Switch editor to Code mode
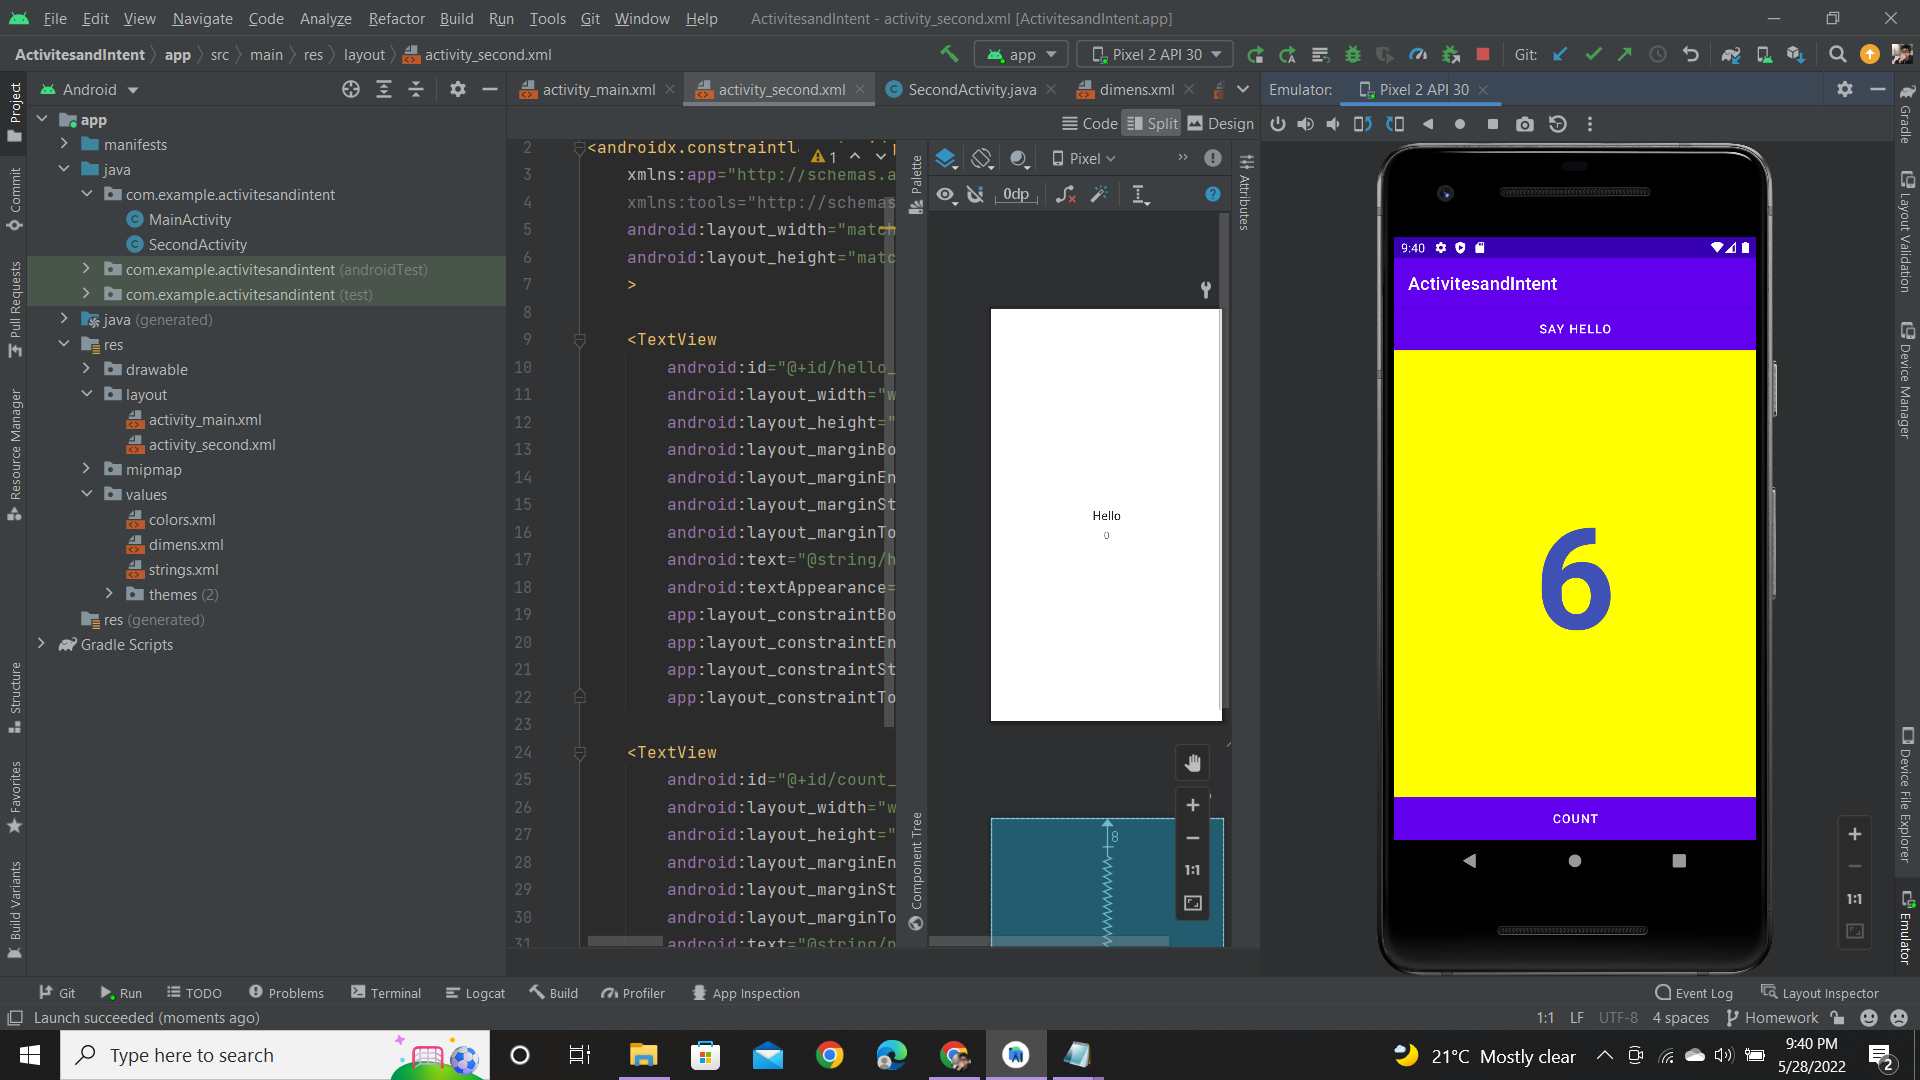 tap(1089, 123)
